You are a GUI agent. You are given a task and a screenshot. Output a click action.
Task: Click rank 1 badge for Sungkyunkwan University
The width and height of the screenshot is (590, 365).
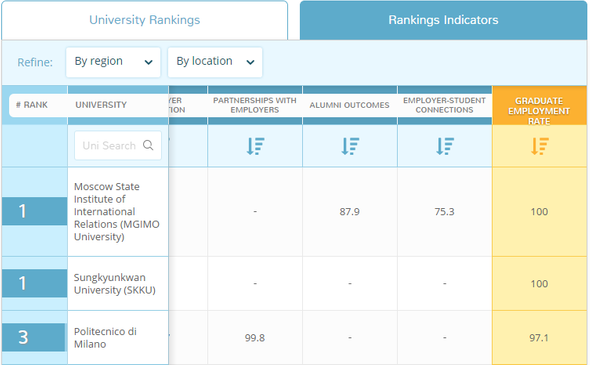[34, 283]
